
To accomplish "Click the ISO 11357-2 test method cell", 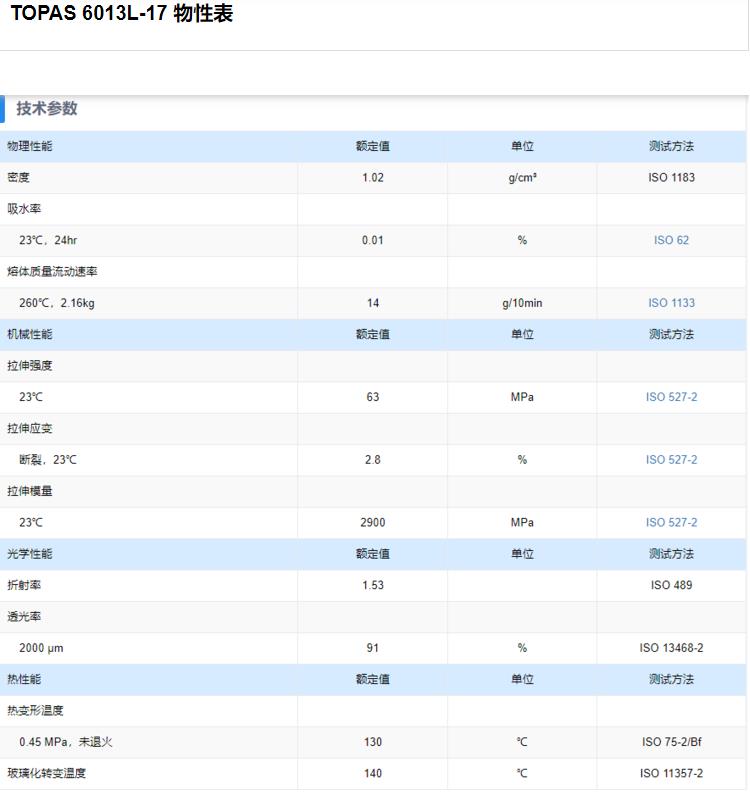I will click(671, 773).
